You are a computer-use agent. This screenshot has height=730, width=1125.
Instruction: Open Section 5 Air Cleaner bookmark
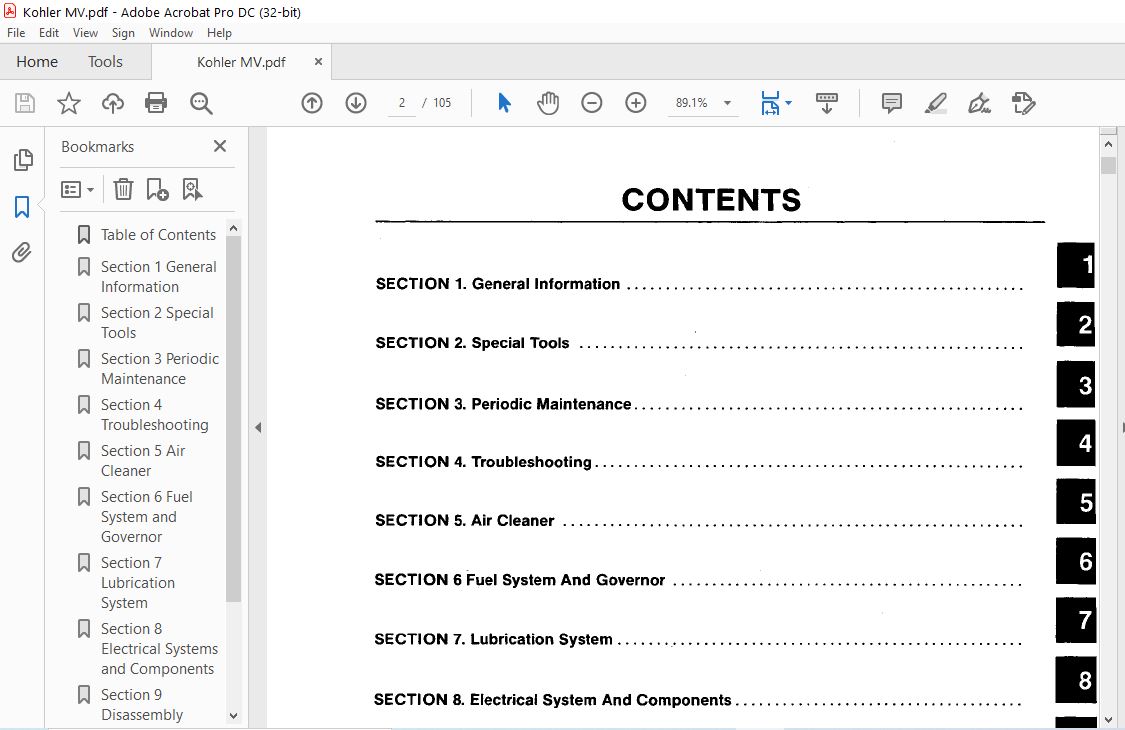tap(143, 460)
